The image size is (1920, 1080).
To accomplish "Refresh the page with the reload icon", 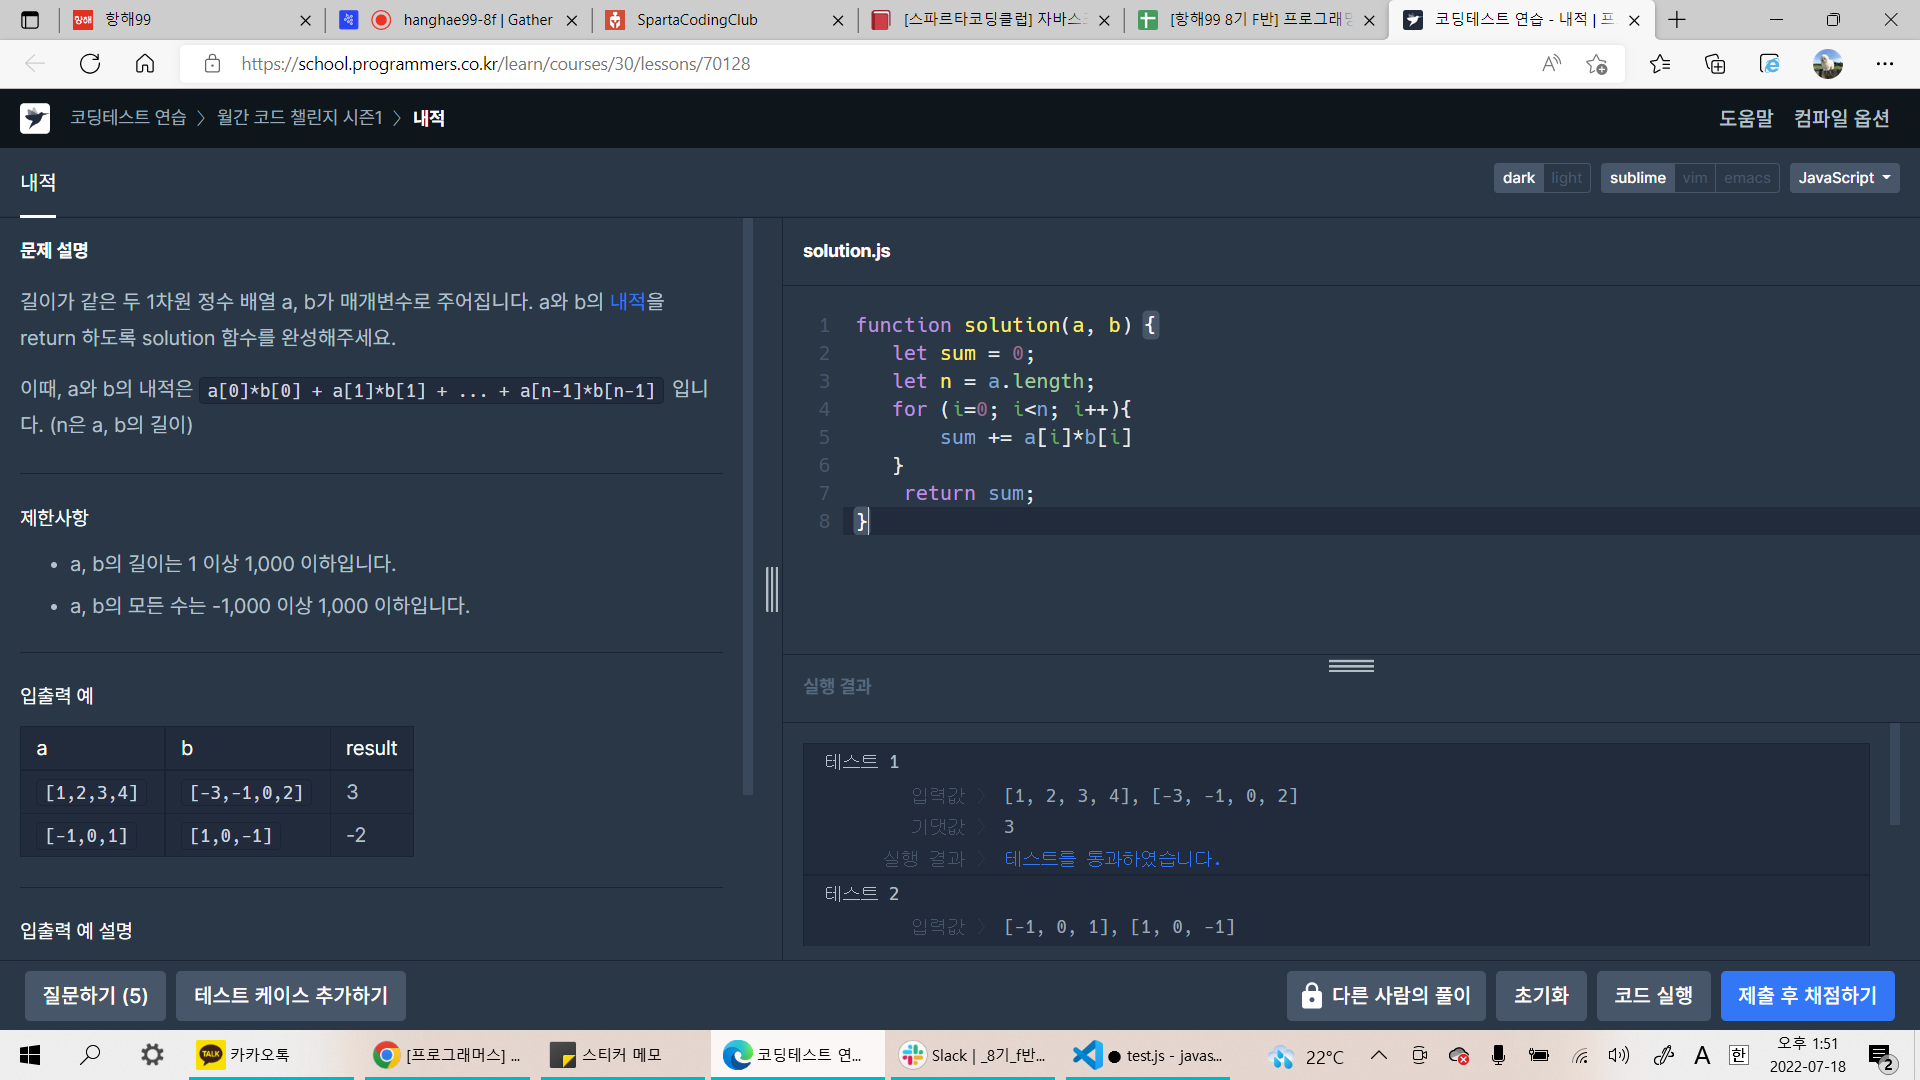I will coord(90,64).
